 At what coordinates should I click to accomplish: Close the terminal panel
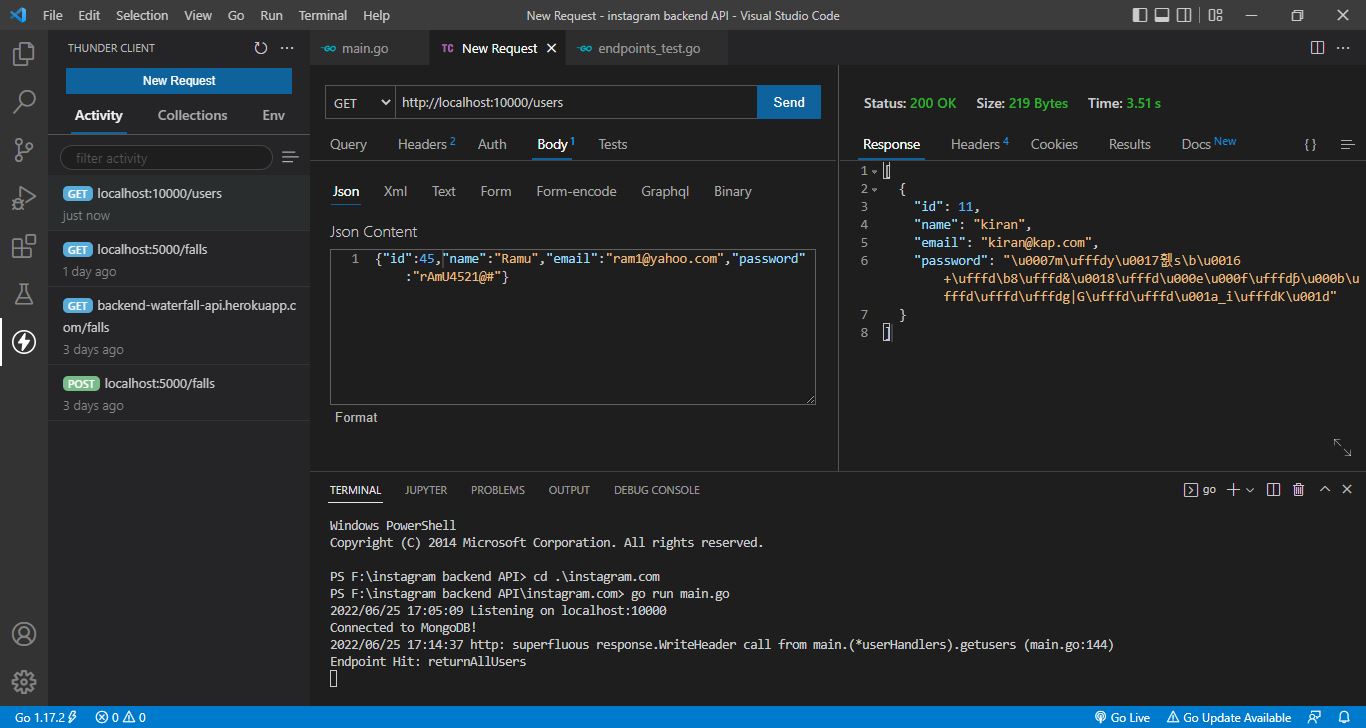(1348, 490)
